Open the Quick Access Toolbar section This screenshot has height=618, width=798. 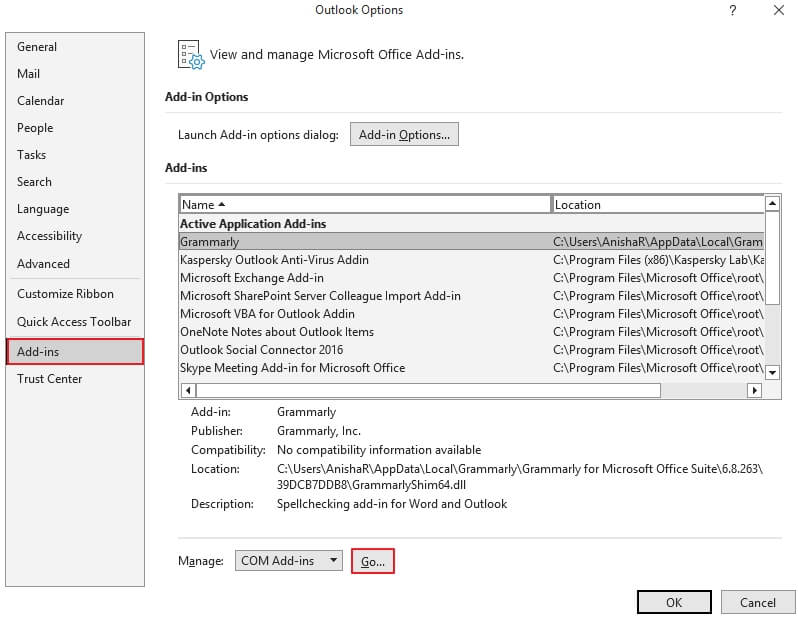[x=75, y=322]
